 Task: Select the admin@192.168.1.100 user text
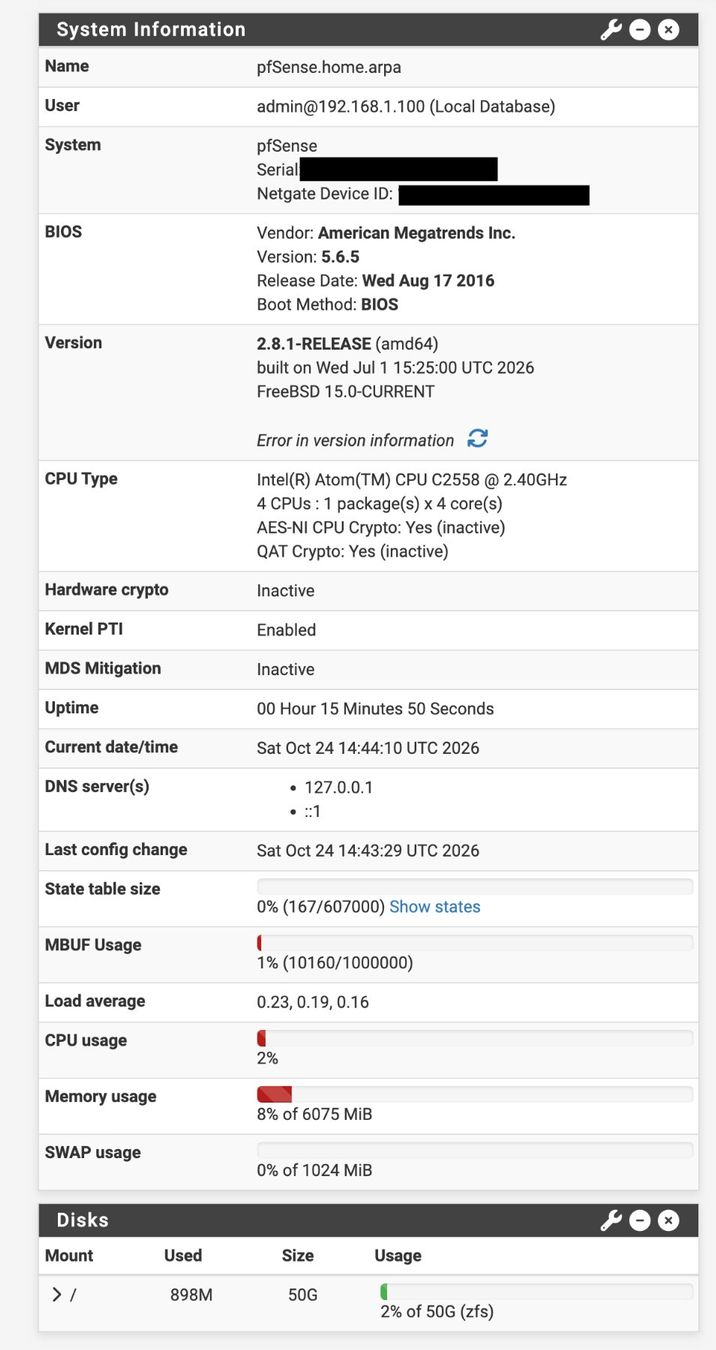pos(341,106)
